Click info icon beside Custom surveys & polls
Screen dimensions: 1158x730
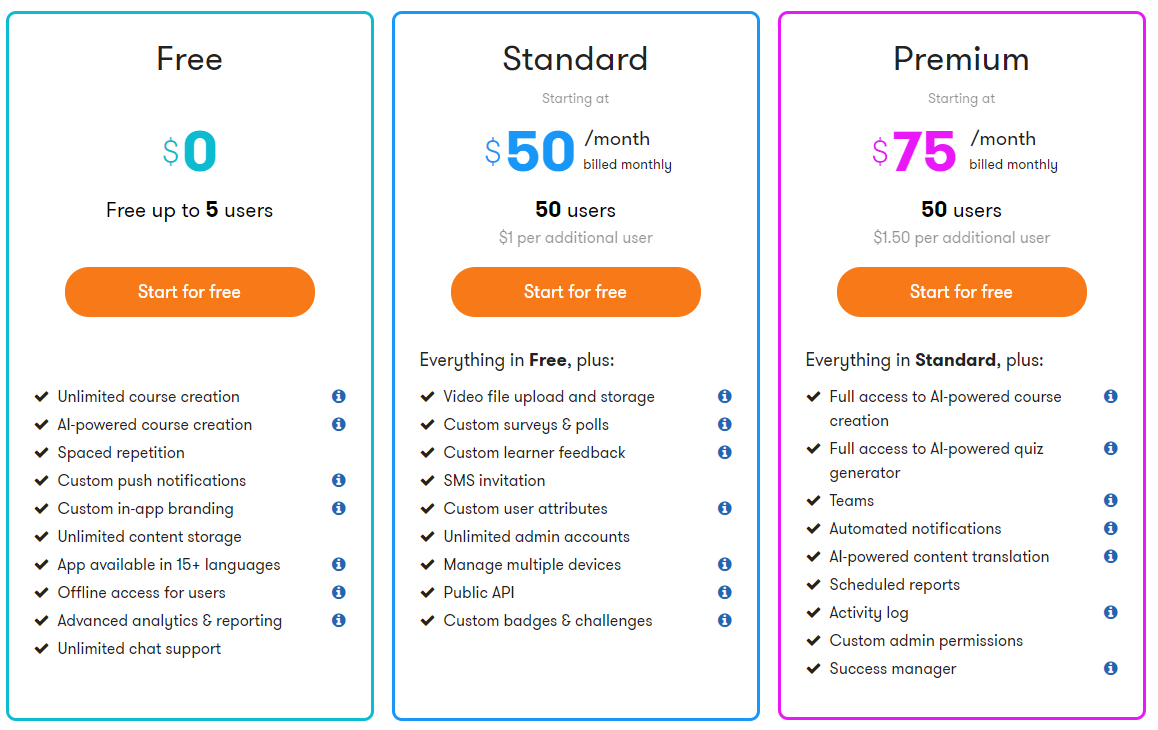tap(725, 425)
